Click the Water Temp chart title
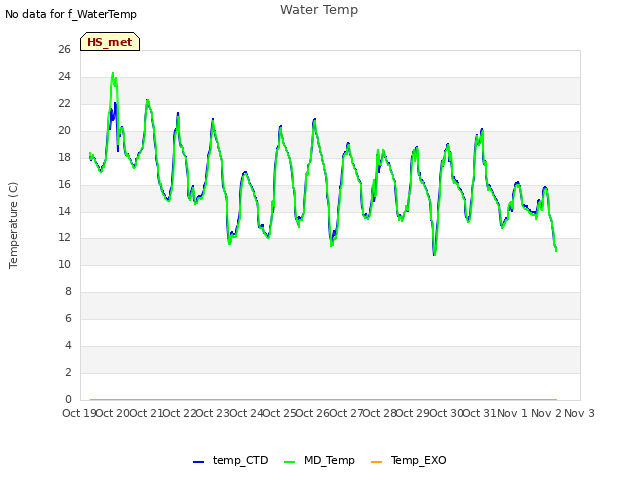 [x=319, y=10]
